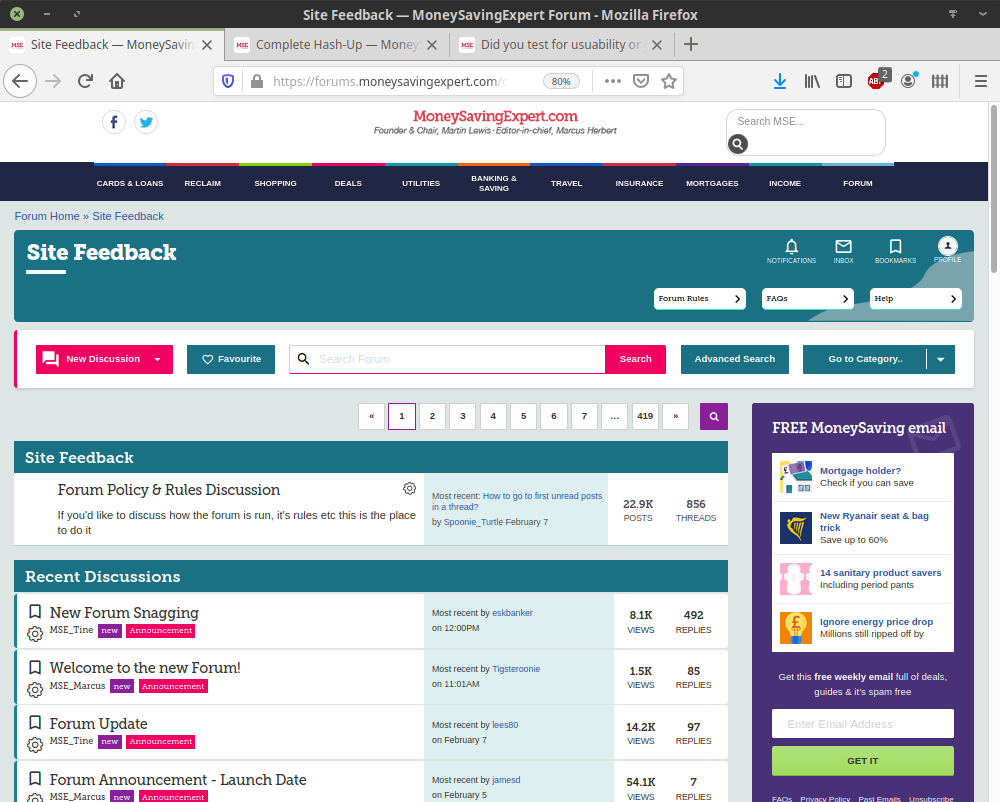The width and height of the screenshot is (1000, 802).
Task: Go to pagination page 2
Action: (x=432, y=416)
